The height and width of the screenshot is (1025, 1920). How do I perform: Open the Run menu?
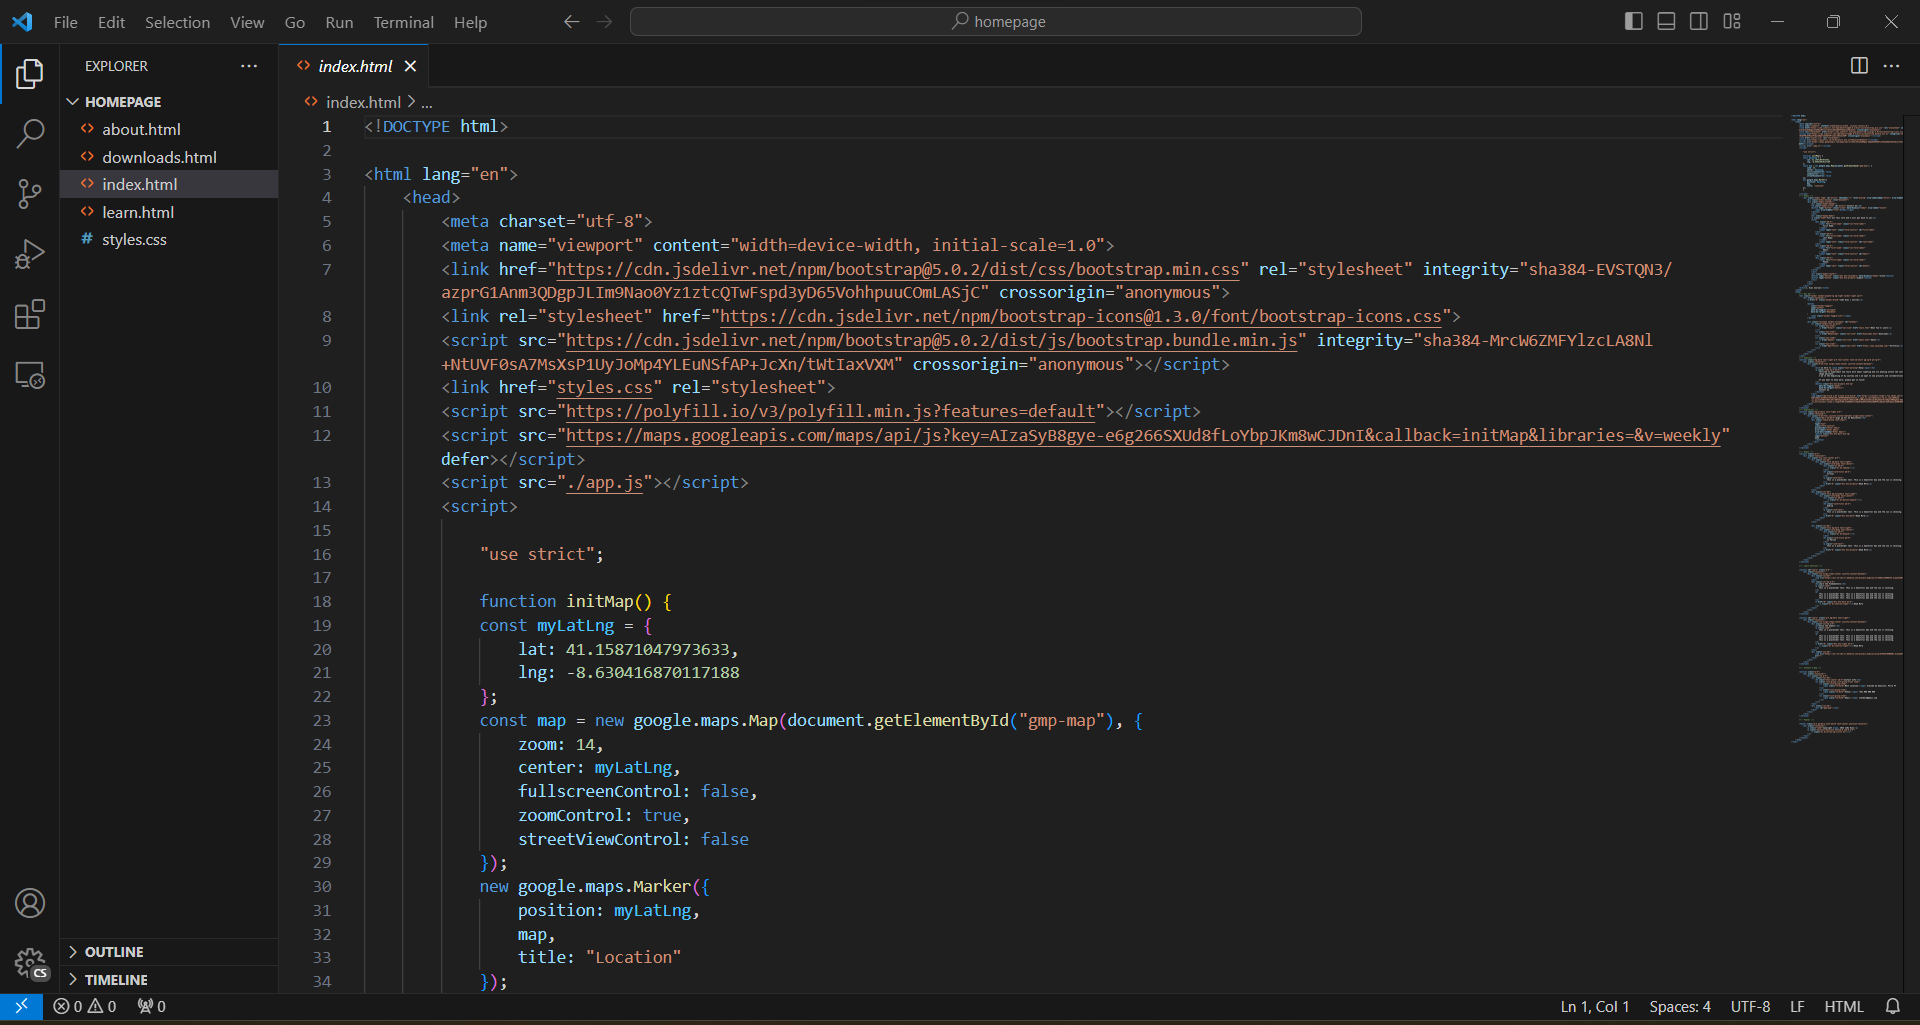(x=339, y=22)
